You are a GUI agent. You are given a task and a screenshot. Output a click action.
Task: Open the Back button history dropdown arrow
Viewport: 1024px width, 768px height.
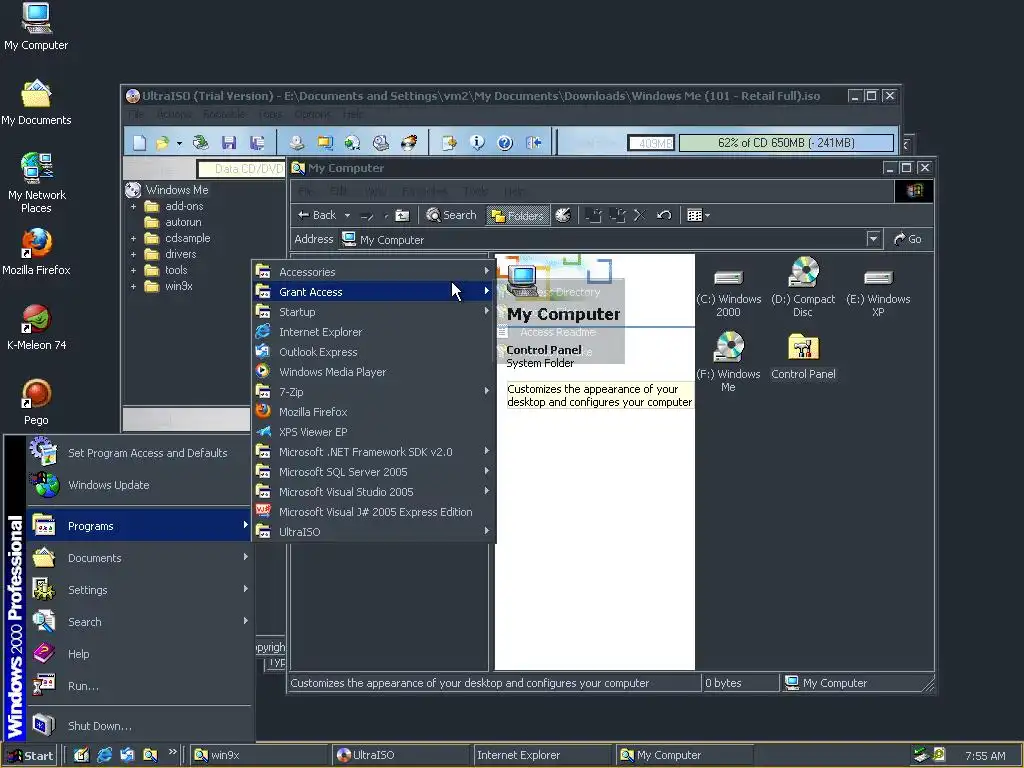pos(347,216)
